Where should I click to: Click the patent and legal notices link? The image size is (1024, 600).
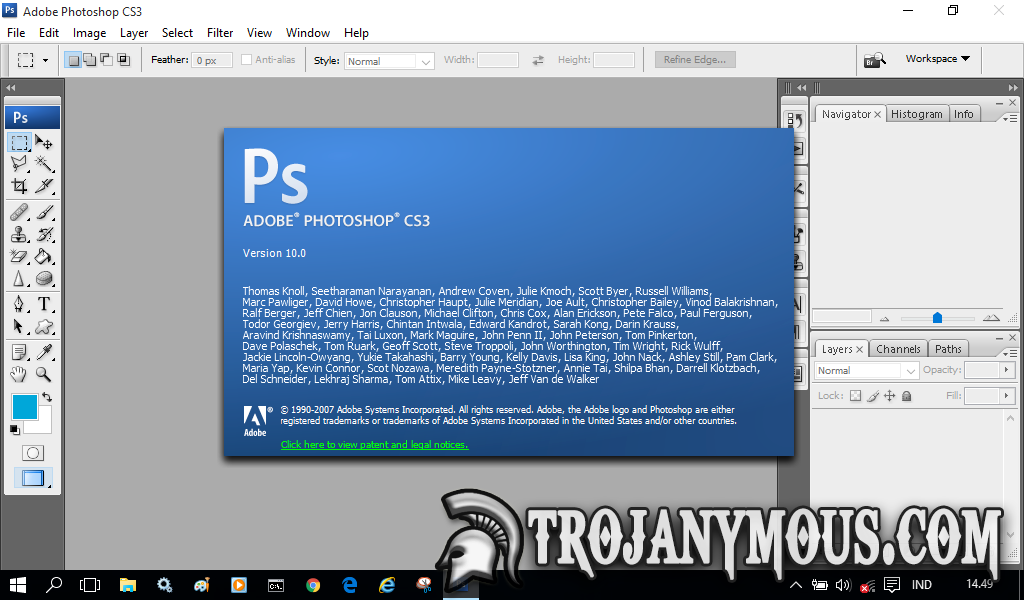(x=374, y=445)
